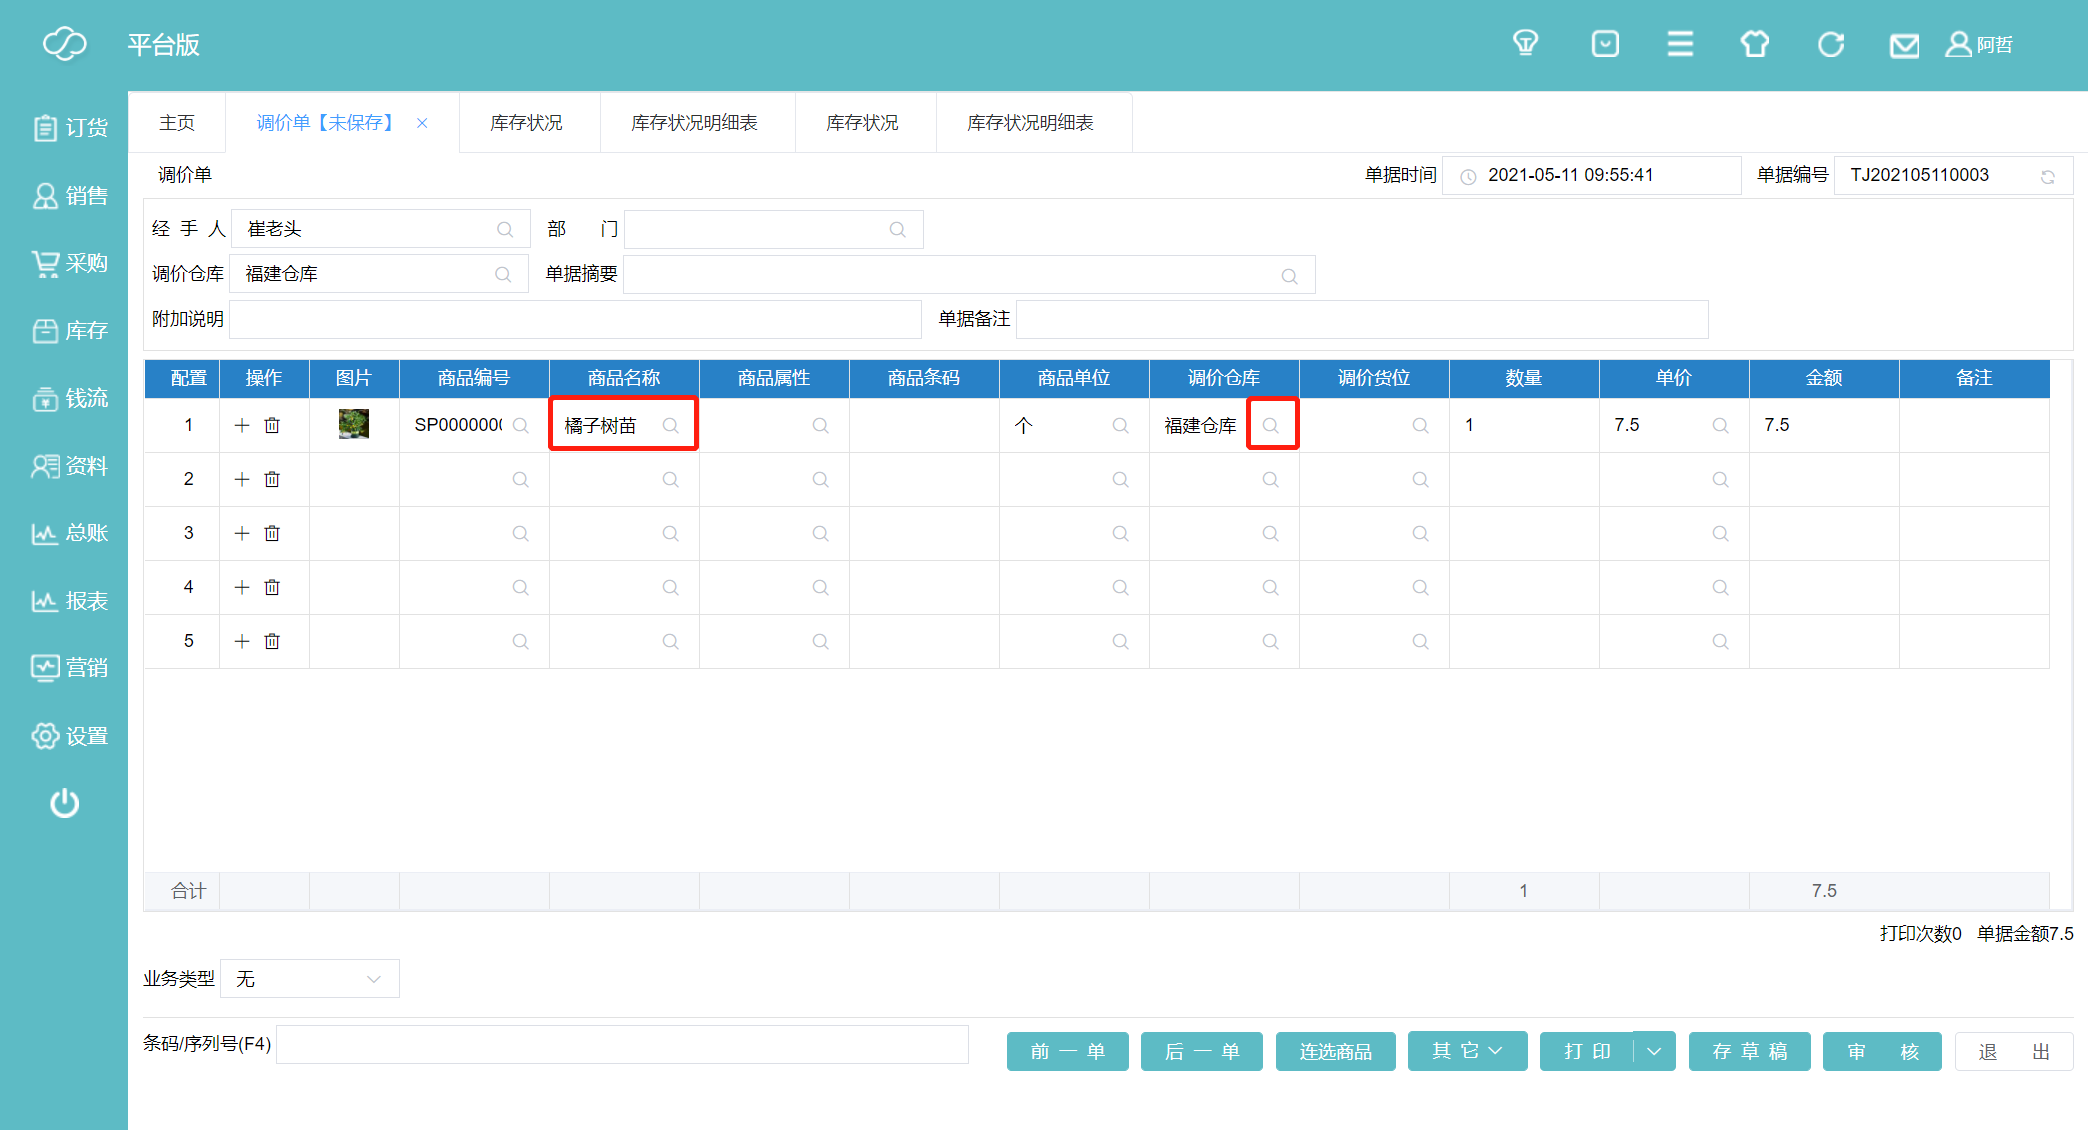The width and height of the screenshot is (2088, 1130).
Task: Click the power logout icon in sidebar
Action: click(65, 803)
